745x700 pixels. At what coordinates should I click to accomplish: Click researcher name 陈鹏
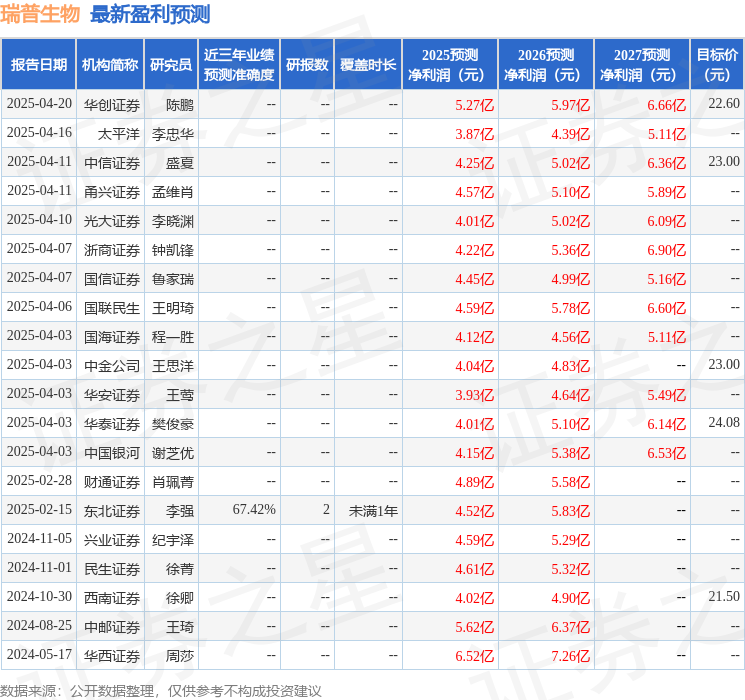(180, 105)
